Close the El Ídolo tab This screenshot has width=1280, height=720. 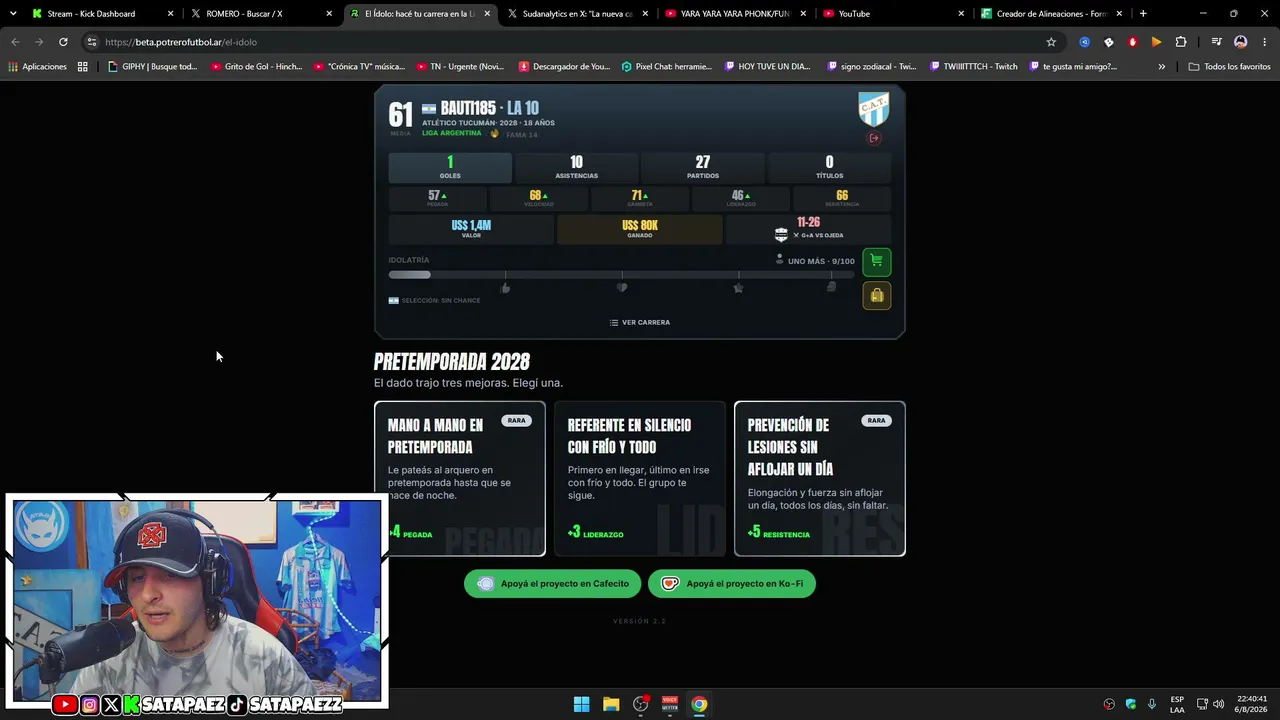click(487, 14)
